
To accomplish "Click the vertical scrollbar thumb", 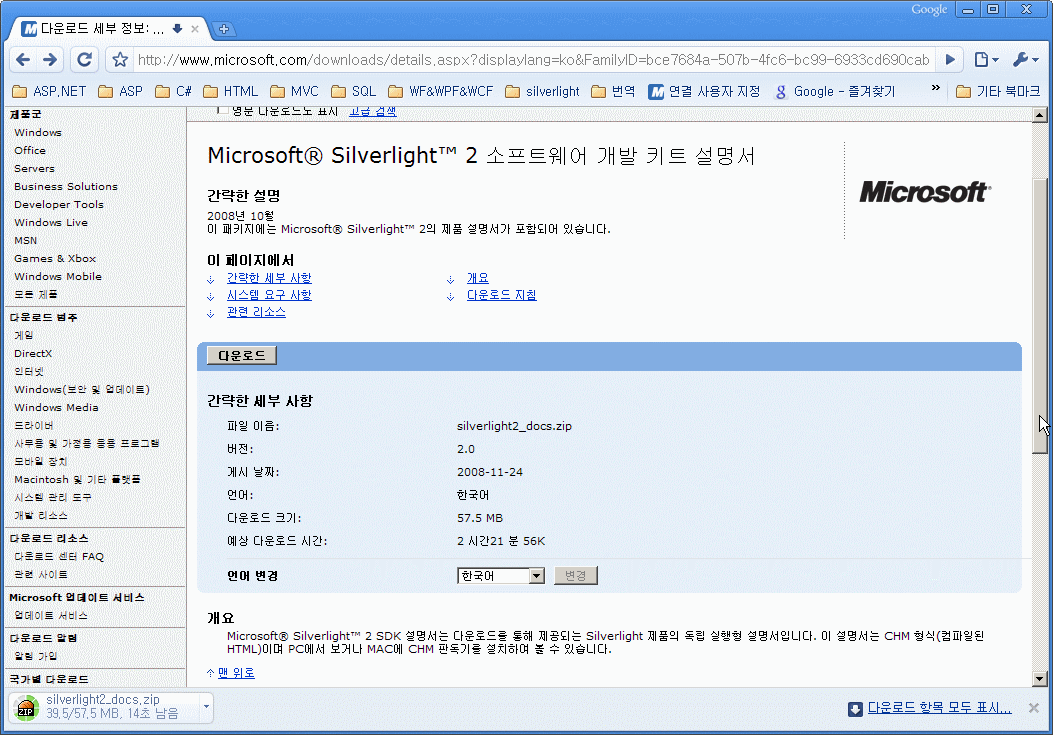I will (x=1040, y=316).
